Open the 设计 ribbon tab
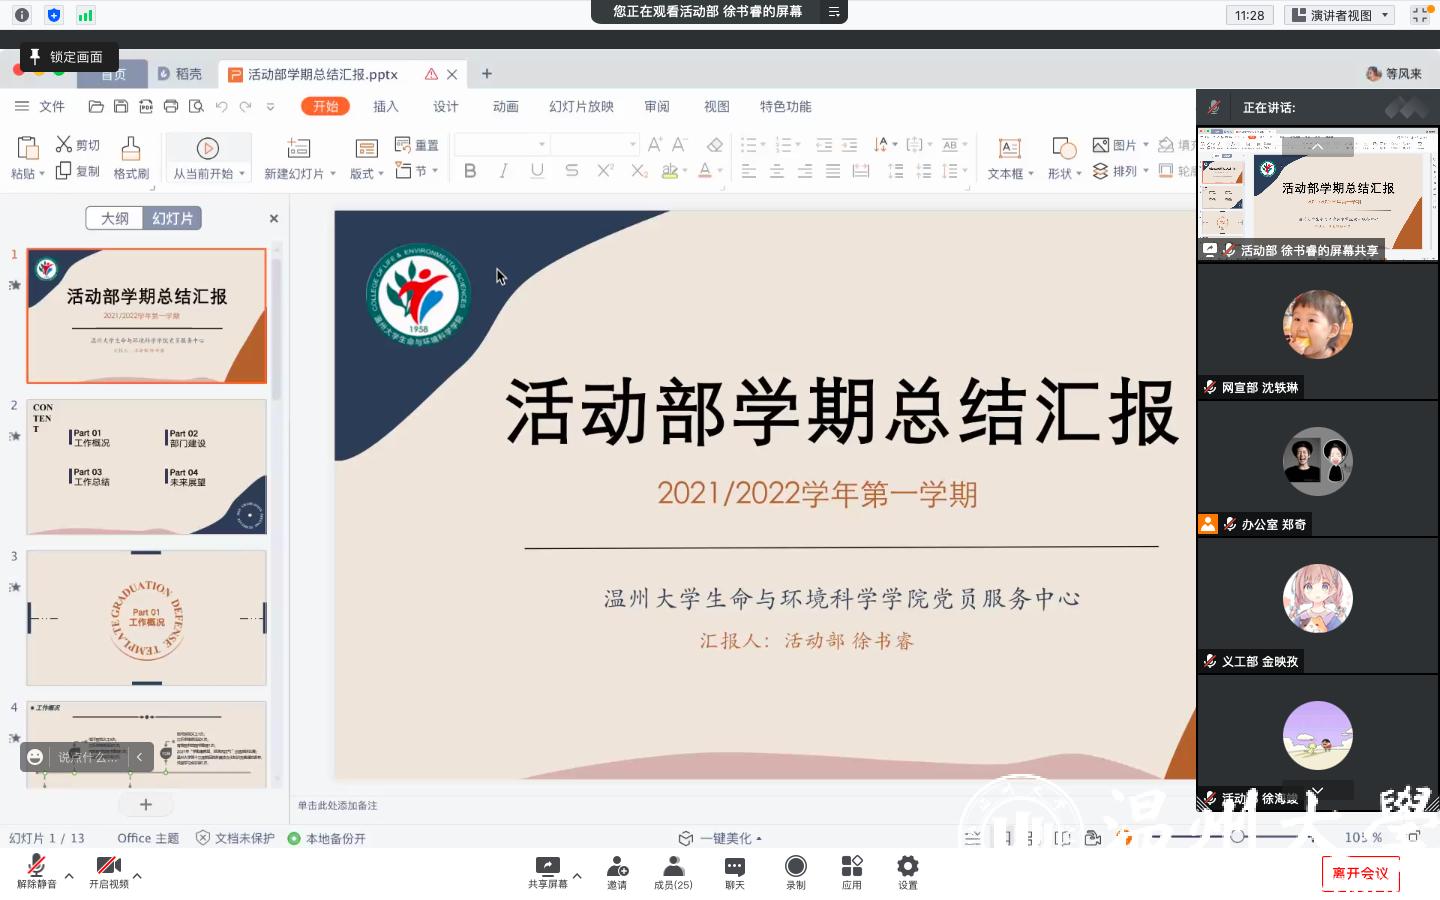Image resolution: width=1440 pixels, height=900 pixels. tap(446, 106)
